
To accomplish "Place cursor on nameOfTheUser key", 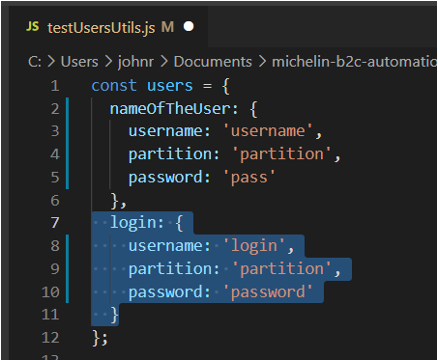I will pyautogui.click(x=170, y=109).
